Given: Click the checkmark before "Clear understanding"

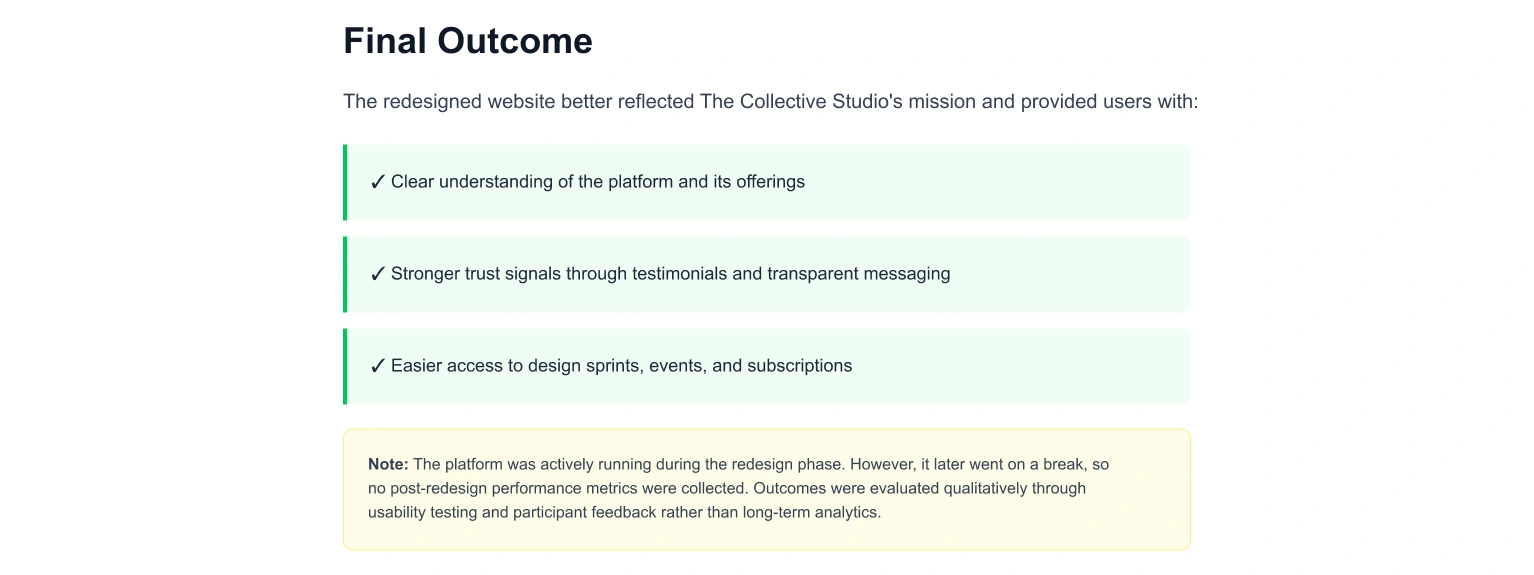Looking at the screenshot, I should 378,182.
